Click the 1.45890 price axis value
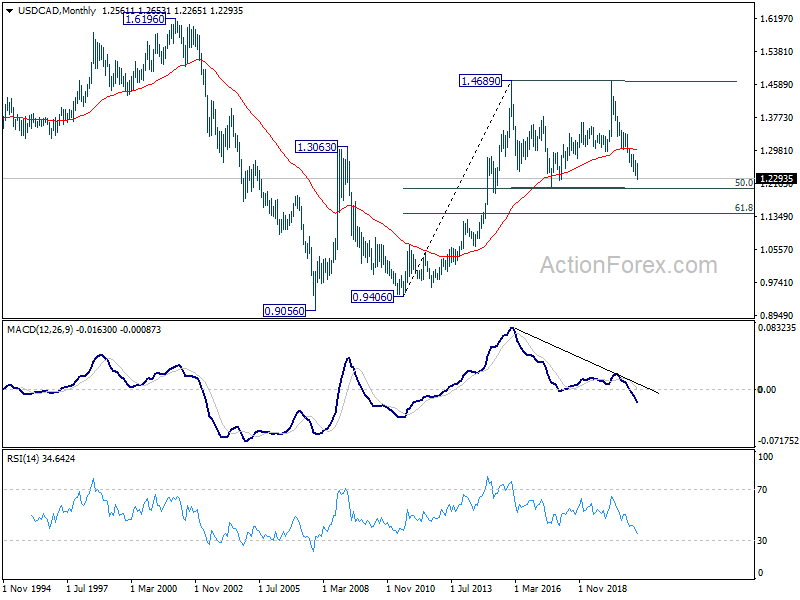800x600 pixels. pyautogui.click(x=777, y=85)
